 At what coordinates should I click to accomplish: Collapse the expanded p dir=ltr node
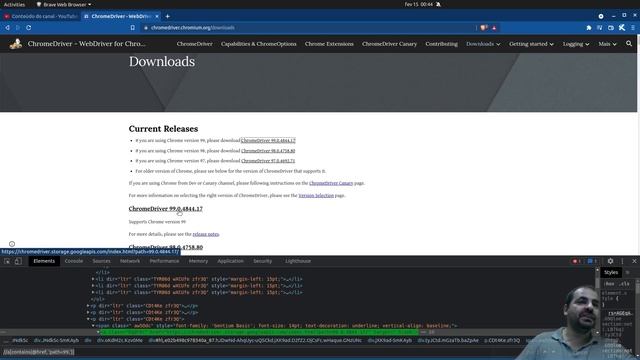click(x=88, y=319)
